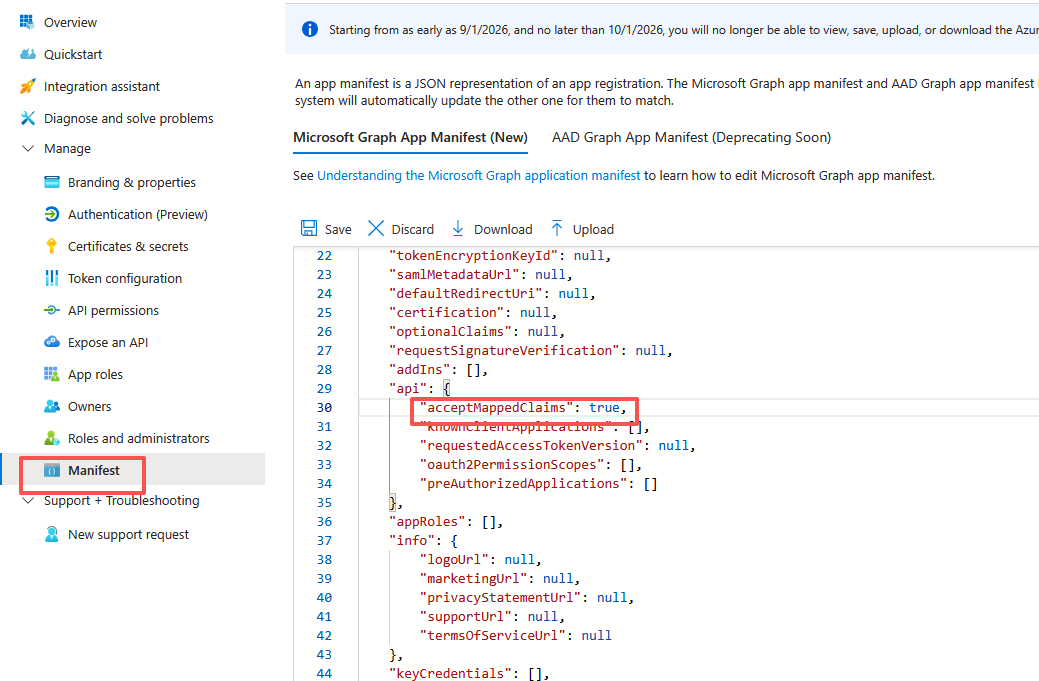Click "preAuthorizedApplications" on line 34
This screenshot has width=1039, height=681.
tap(523, 484)
